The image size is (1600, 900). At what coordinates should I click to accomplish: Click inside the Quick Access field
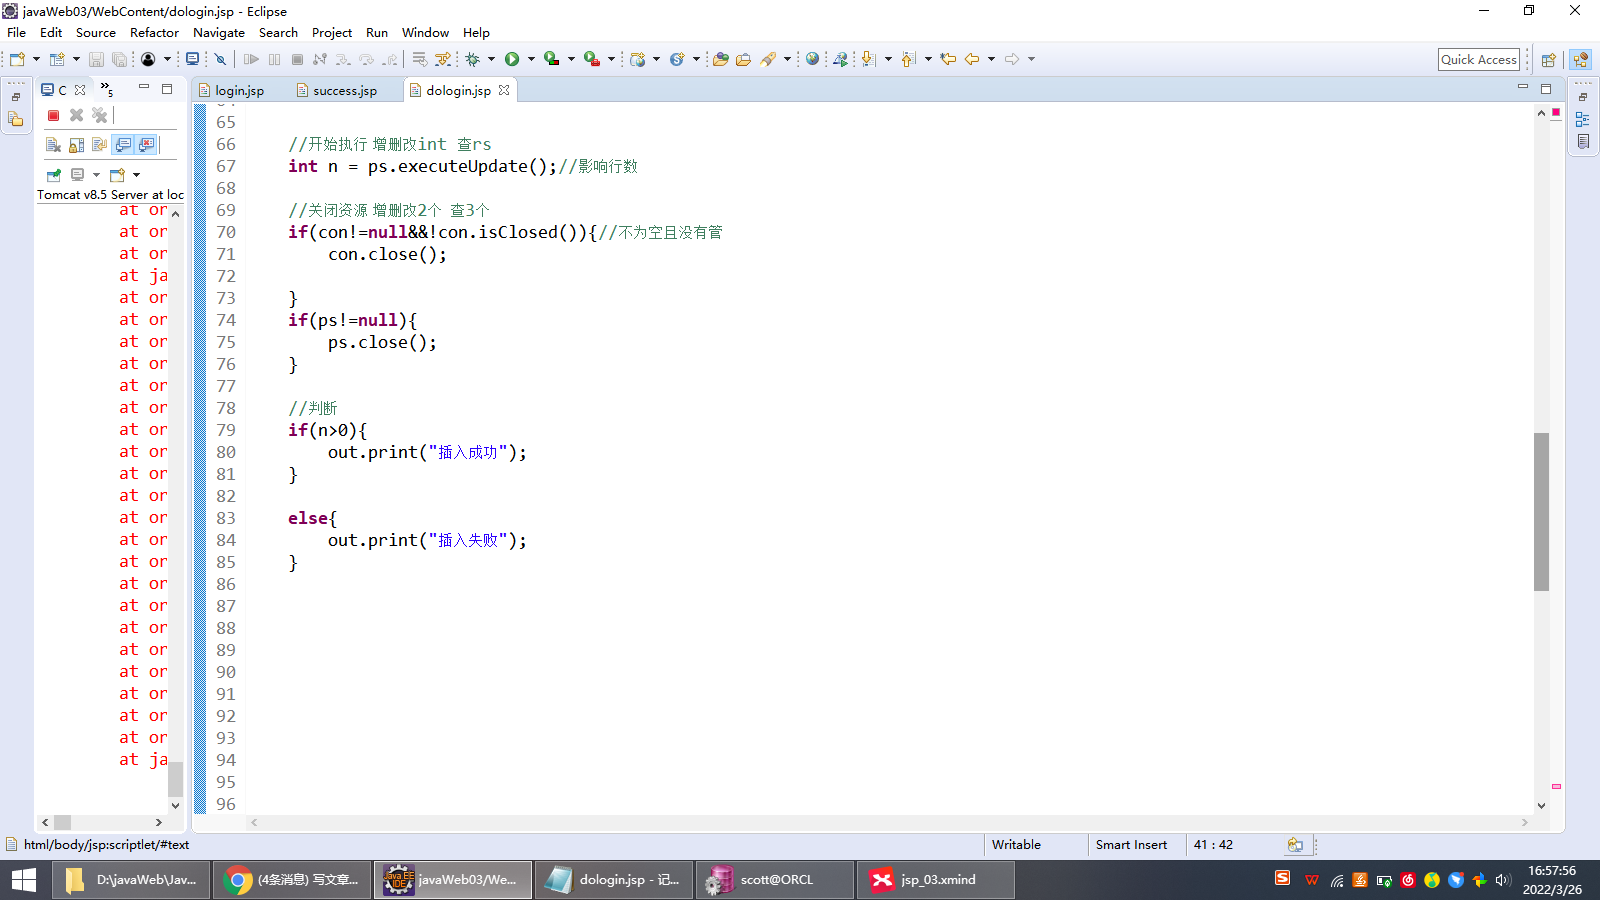(1479, 60)
